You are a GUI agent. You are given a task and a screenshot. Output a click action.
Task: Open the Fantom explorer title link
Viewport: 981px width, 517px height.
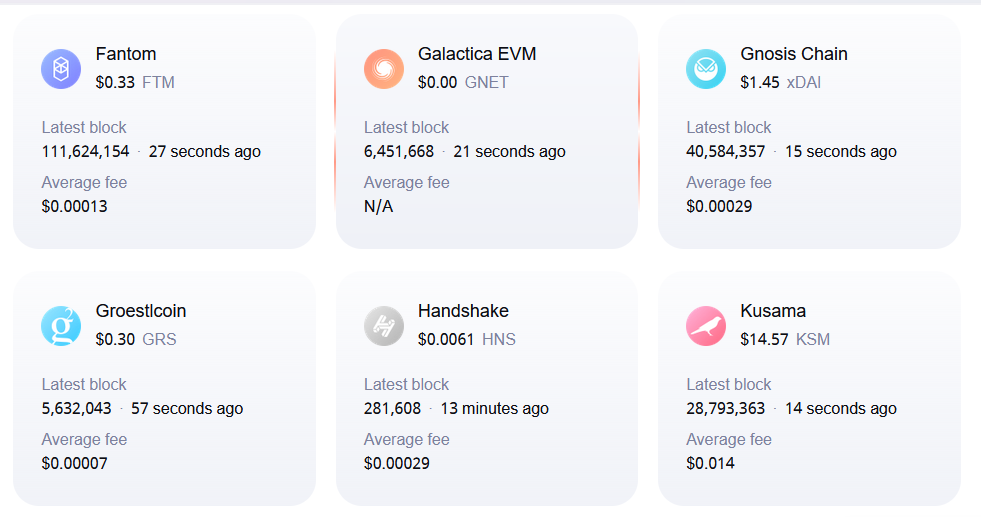click(126, 54)
